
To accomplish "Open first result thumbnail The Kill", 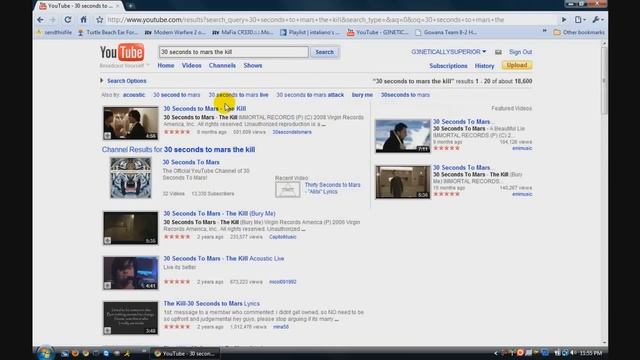I will pyautogui.click(x=131, y=123).
